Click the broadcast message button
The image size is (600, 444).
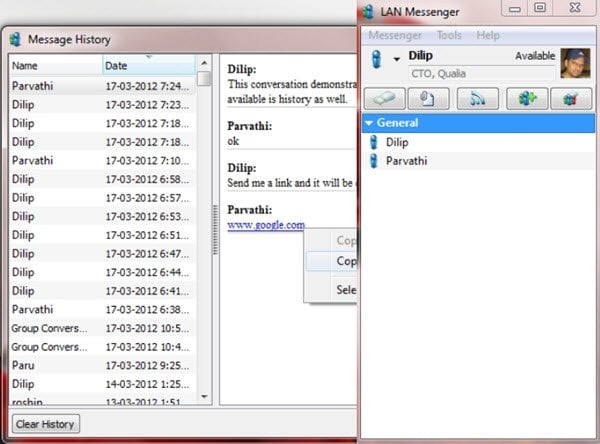coord(478,99)
